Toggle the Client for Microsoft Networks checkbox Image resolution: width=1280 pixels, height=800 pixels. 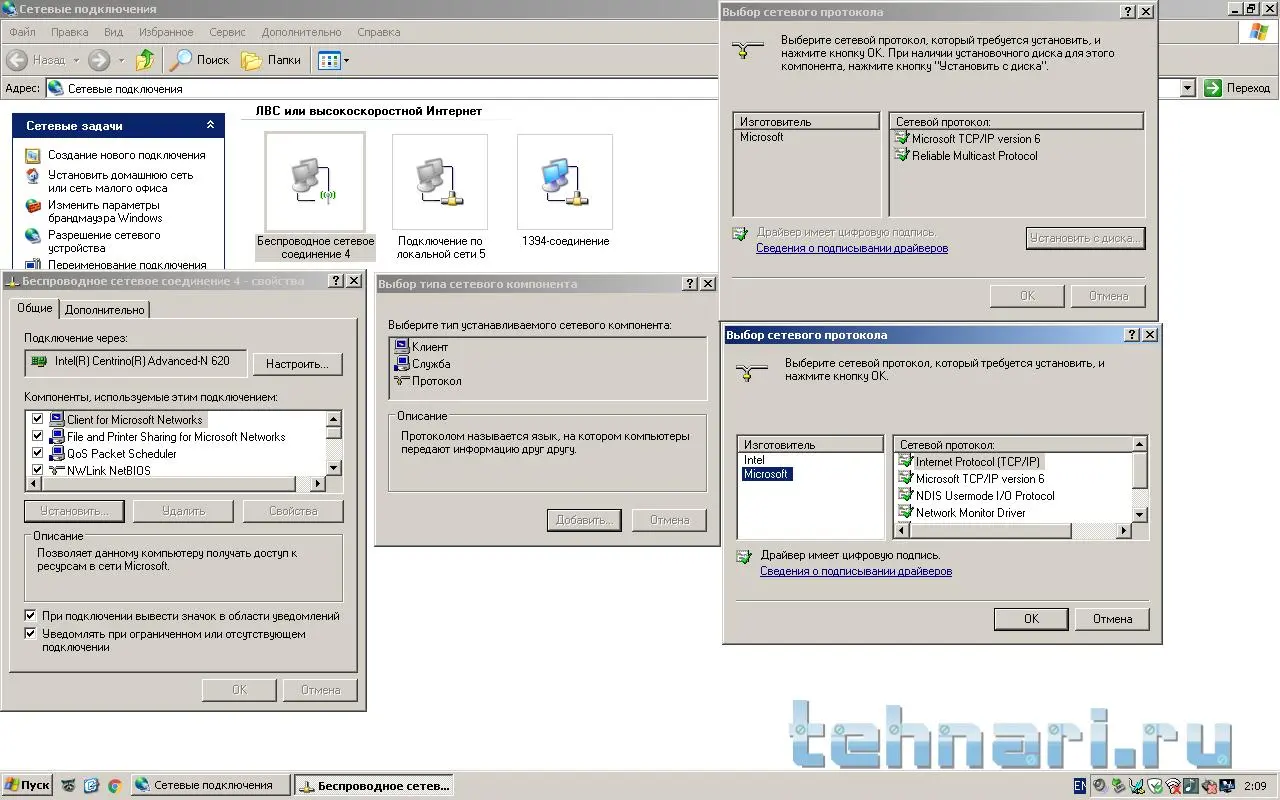coord(38,420)
